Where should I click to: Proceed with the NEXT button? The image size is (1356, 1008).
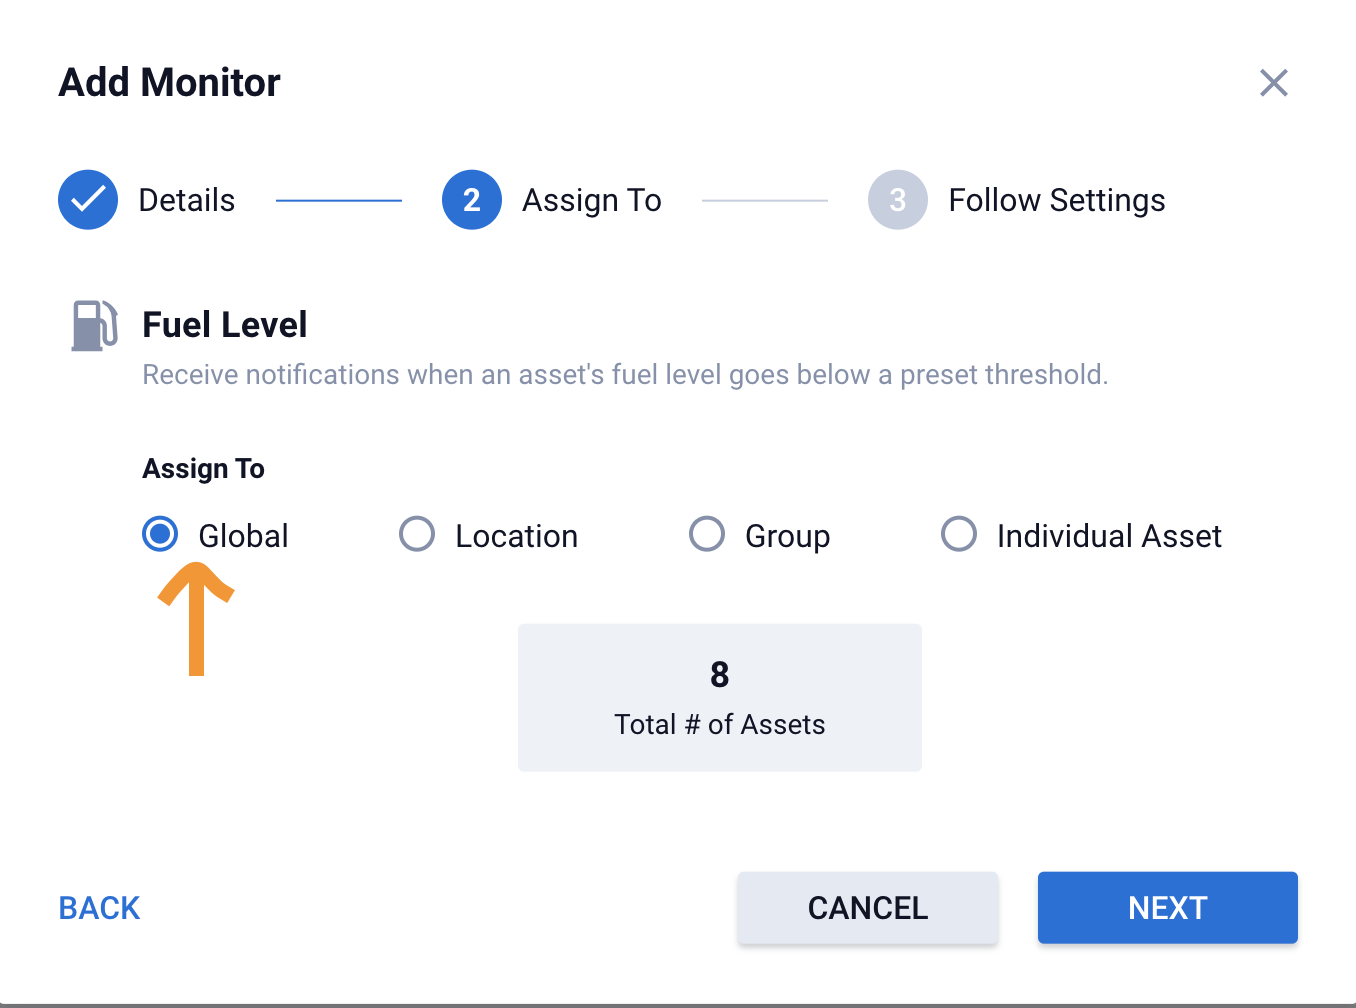point(1167,908)
